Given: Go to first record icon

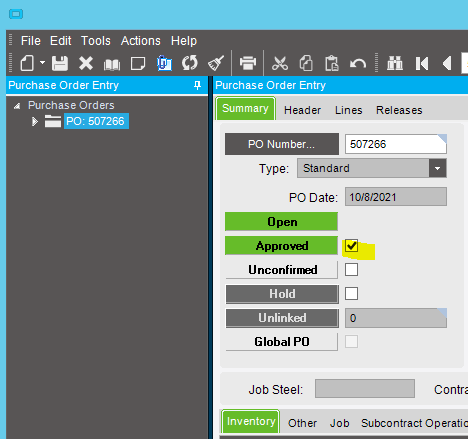Looking at the screenshot, I should 421,63.
